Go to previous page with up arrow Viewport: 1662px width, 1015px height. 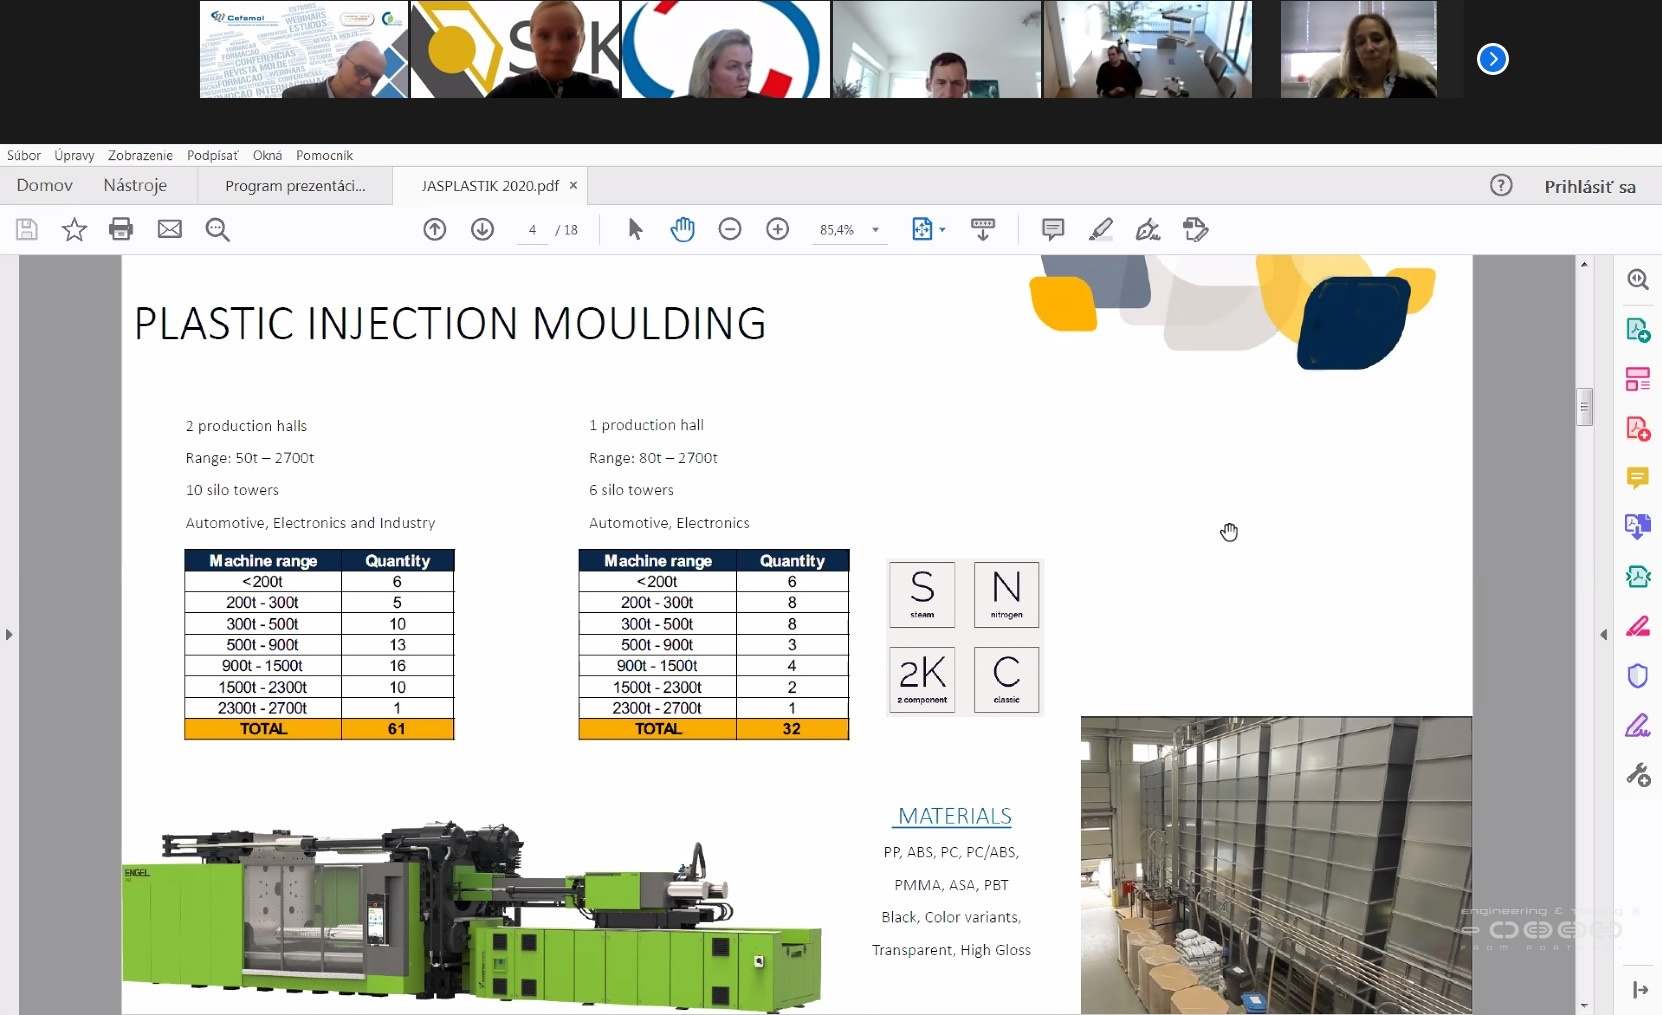435,229
